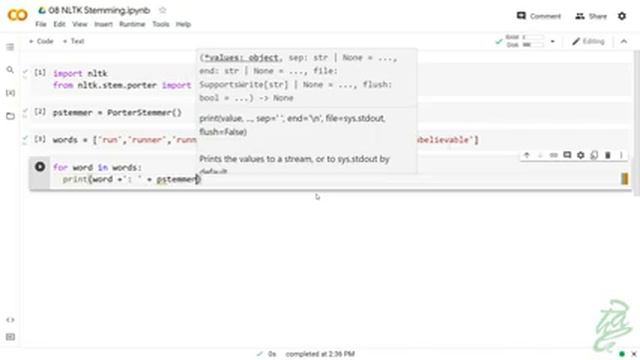Open notebook settings gear in header

[622, 16]
